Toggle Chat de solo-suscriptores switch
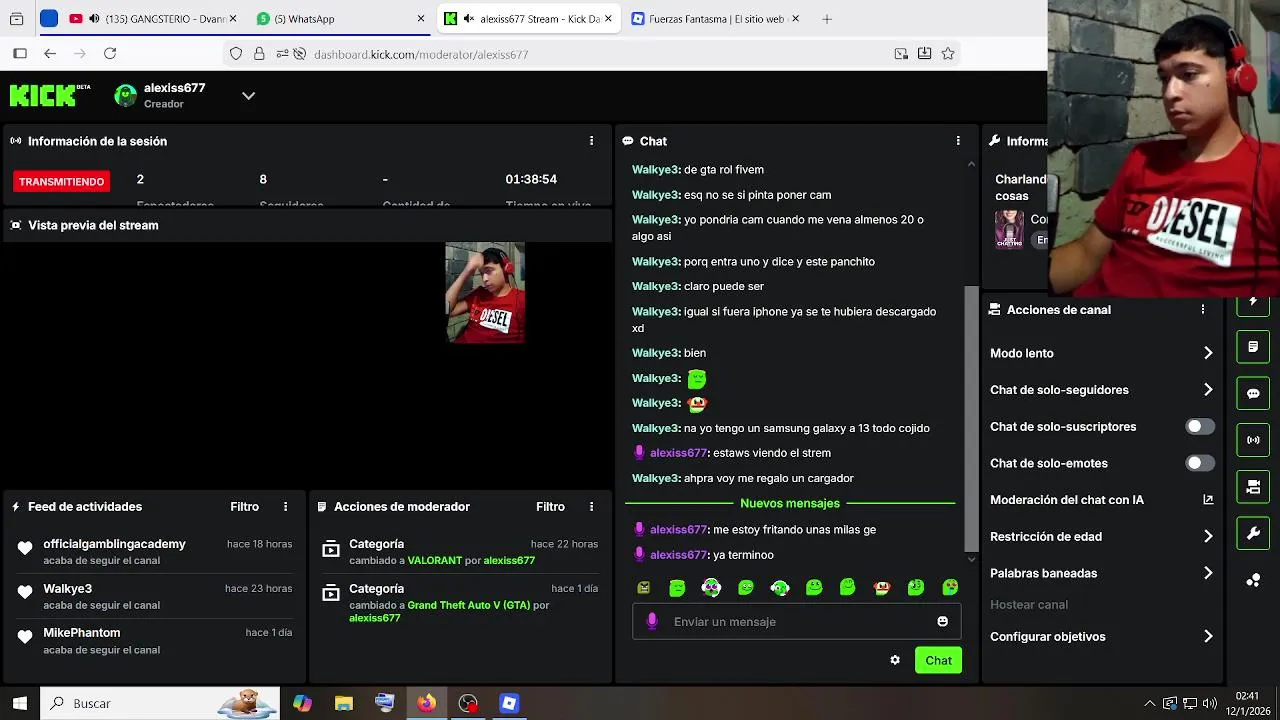Viewport: 1280px width, 720px height. (1200, 427)
